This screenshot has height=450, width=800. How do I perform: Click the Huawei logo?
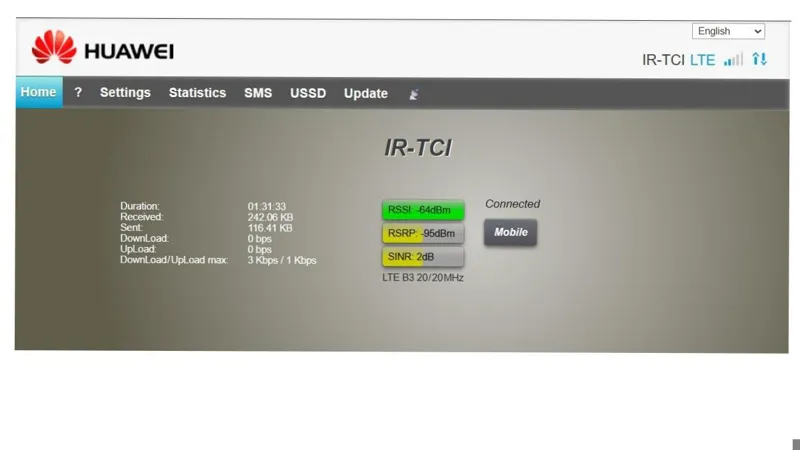[x=102, y=48]
